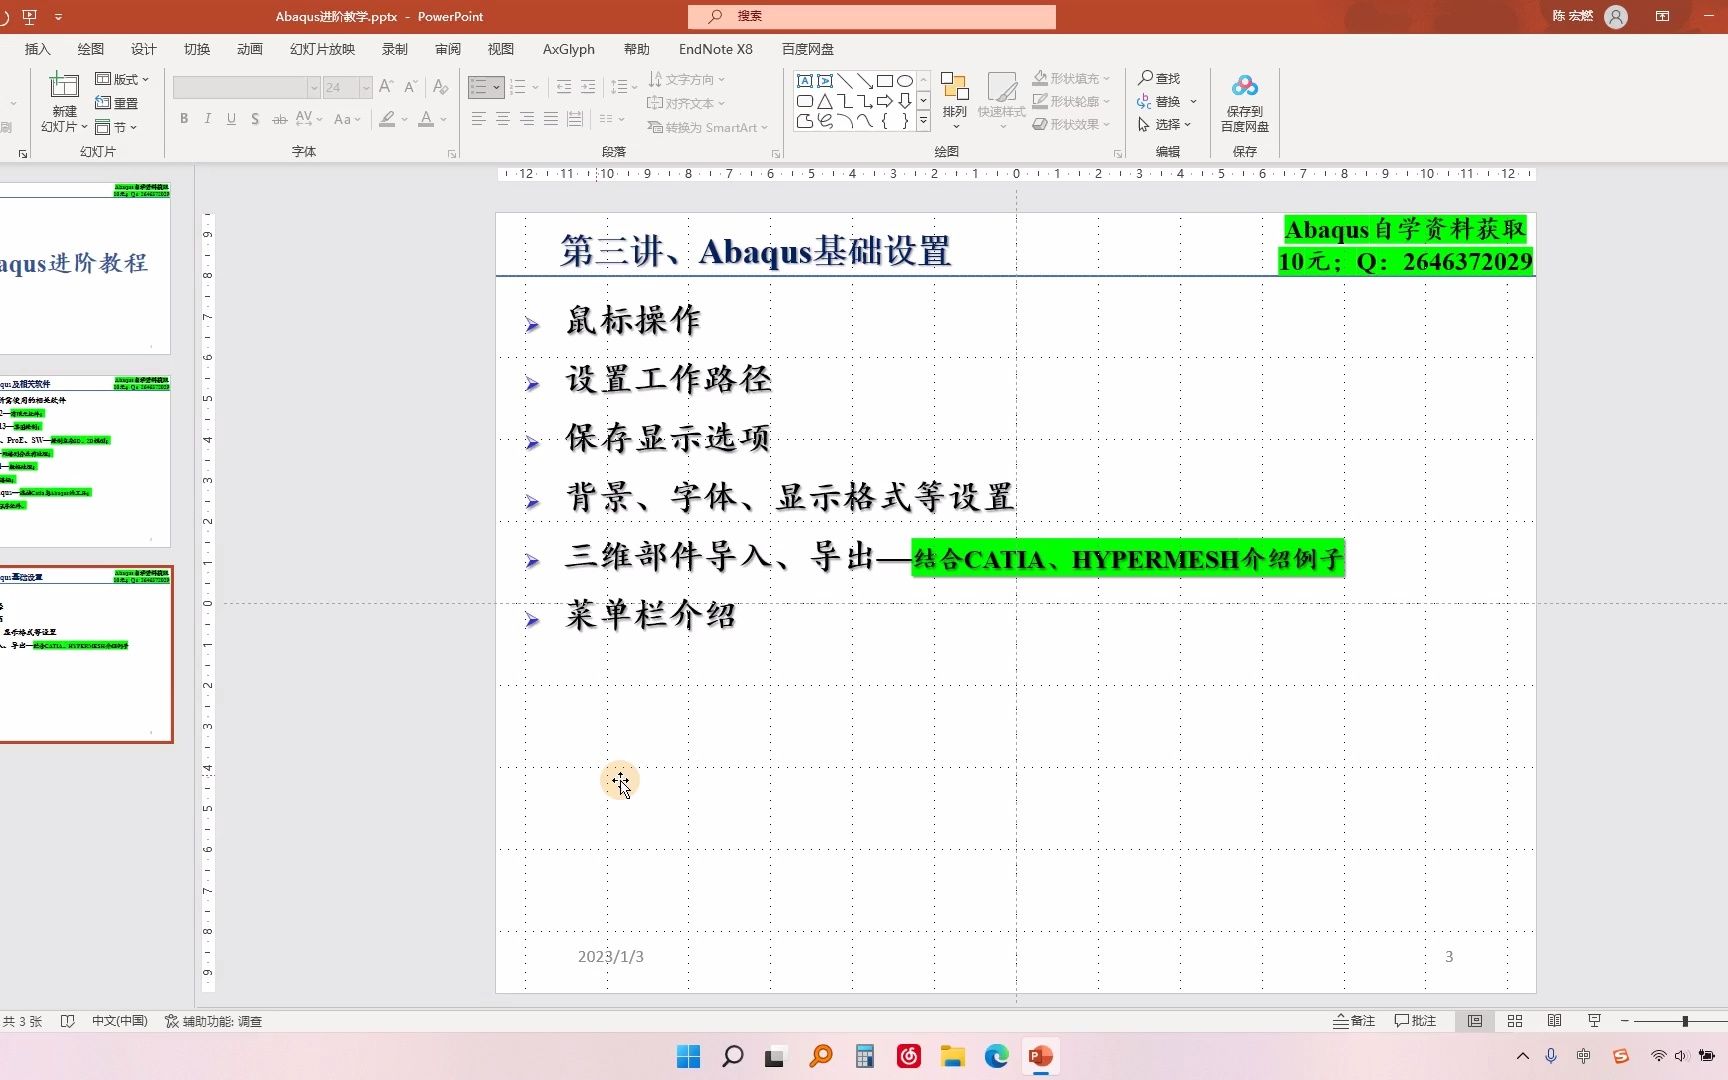The height and width of the screenshot is (1080, 1728).
Task: Clear all formatting with the eraser A icon
Action: (x=440, y=87)
